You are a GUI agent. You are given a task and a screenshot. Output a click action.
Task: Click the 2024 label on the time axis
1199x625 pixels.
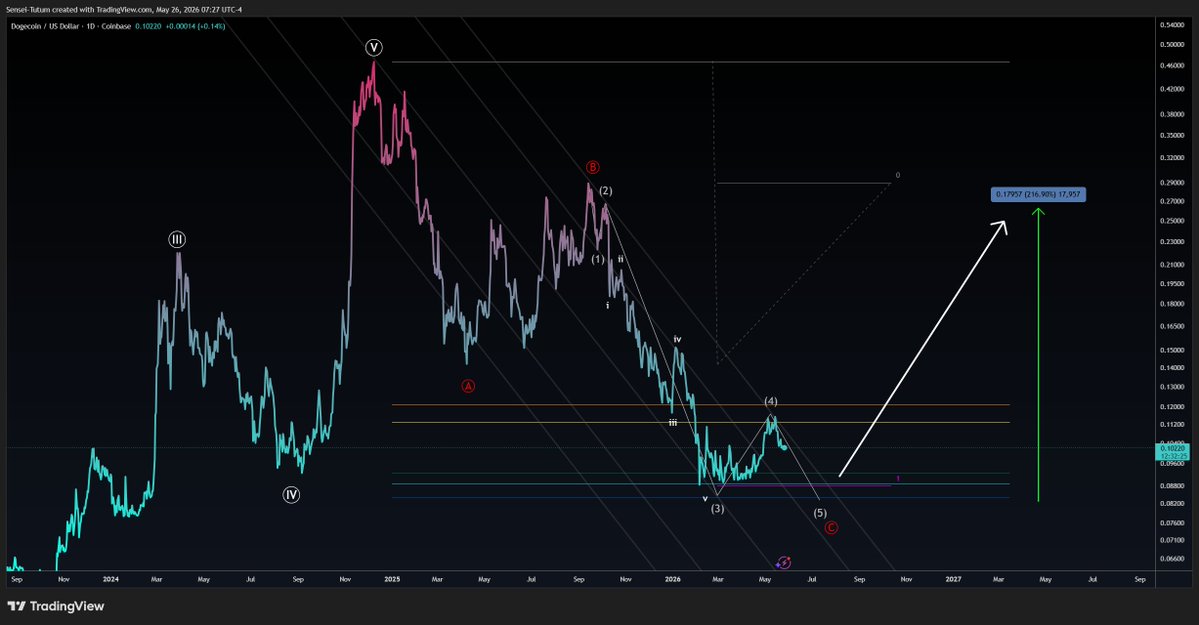click(111, 579)
